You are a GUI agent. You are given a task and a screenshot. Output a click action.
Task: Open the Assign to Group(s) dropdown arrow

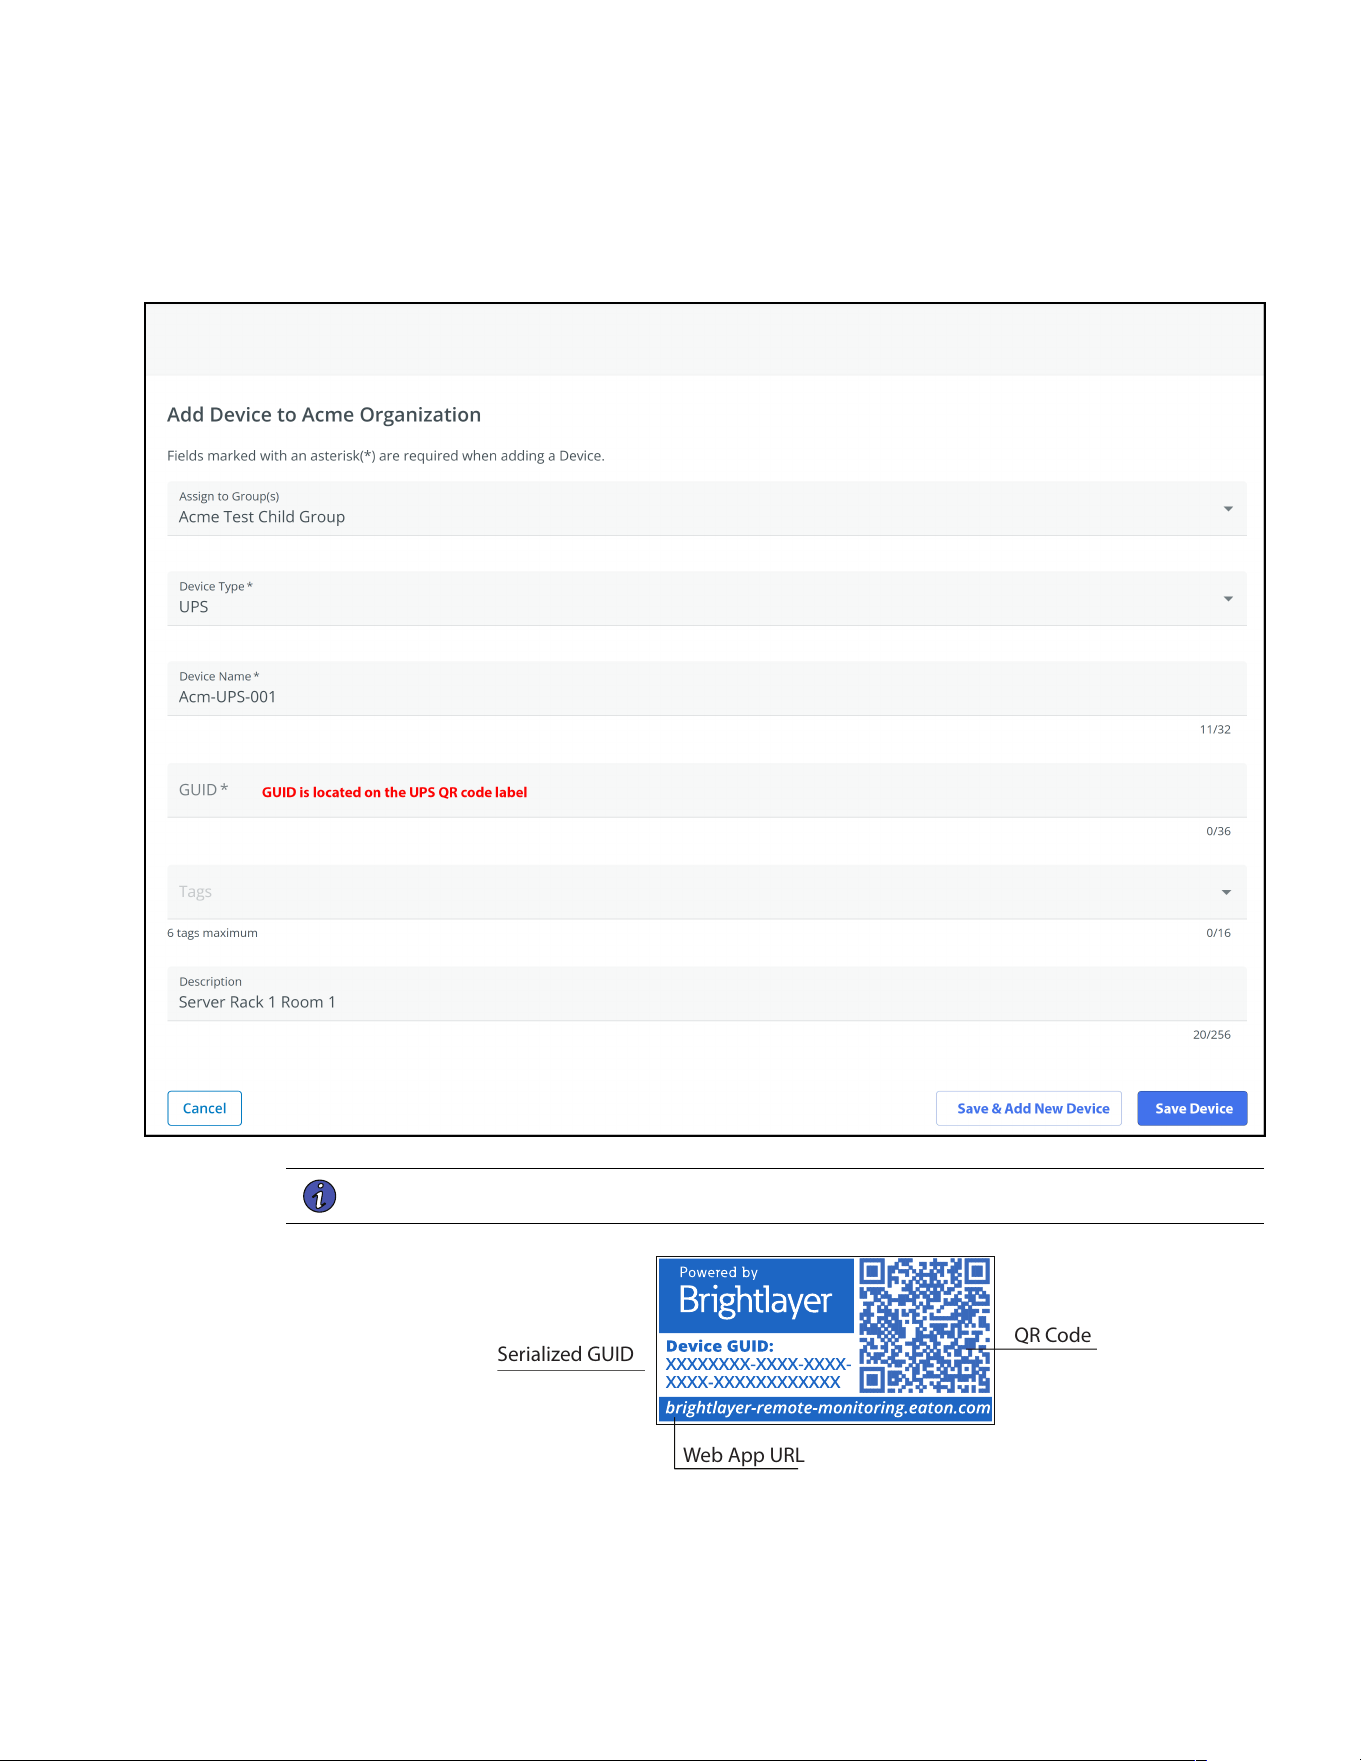coord(1228,509)
